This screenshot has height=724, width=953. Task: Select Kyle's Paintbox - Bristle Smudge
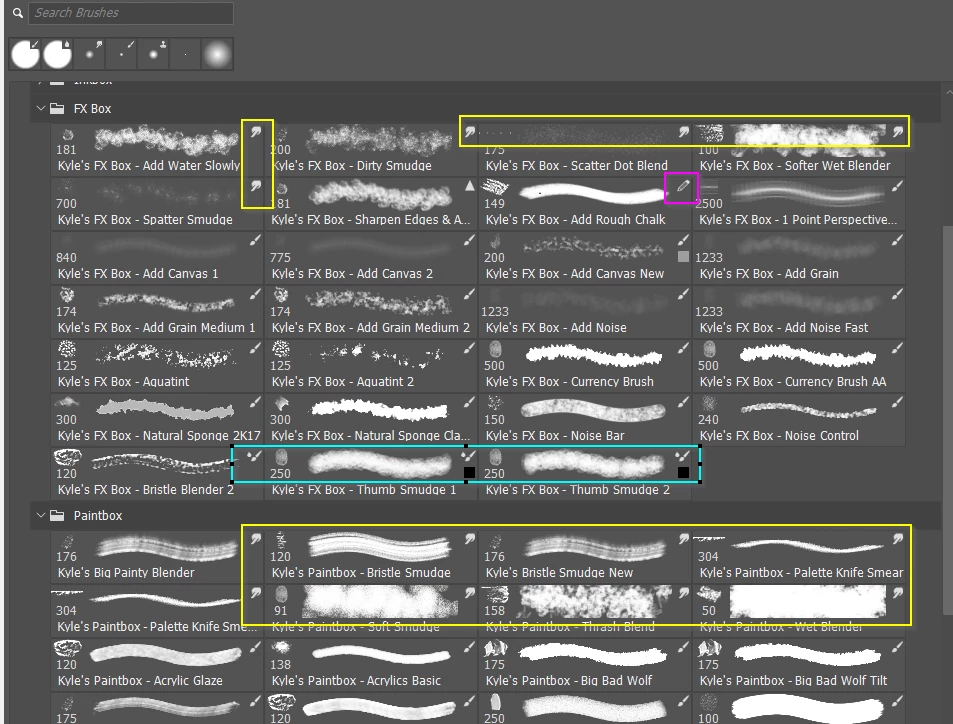371,557
